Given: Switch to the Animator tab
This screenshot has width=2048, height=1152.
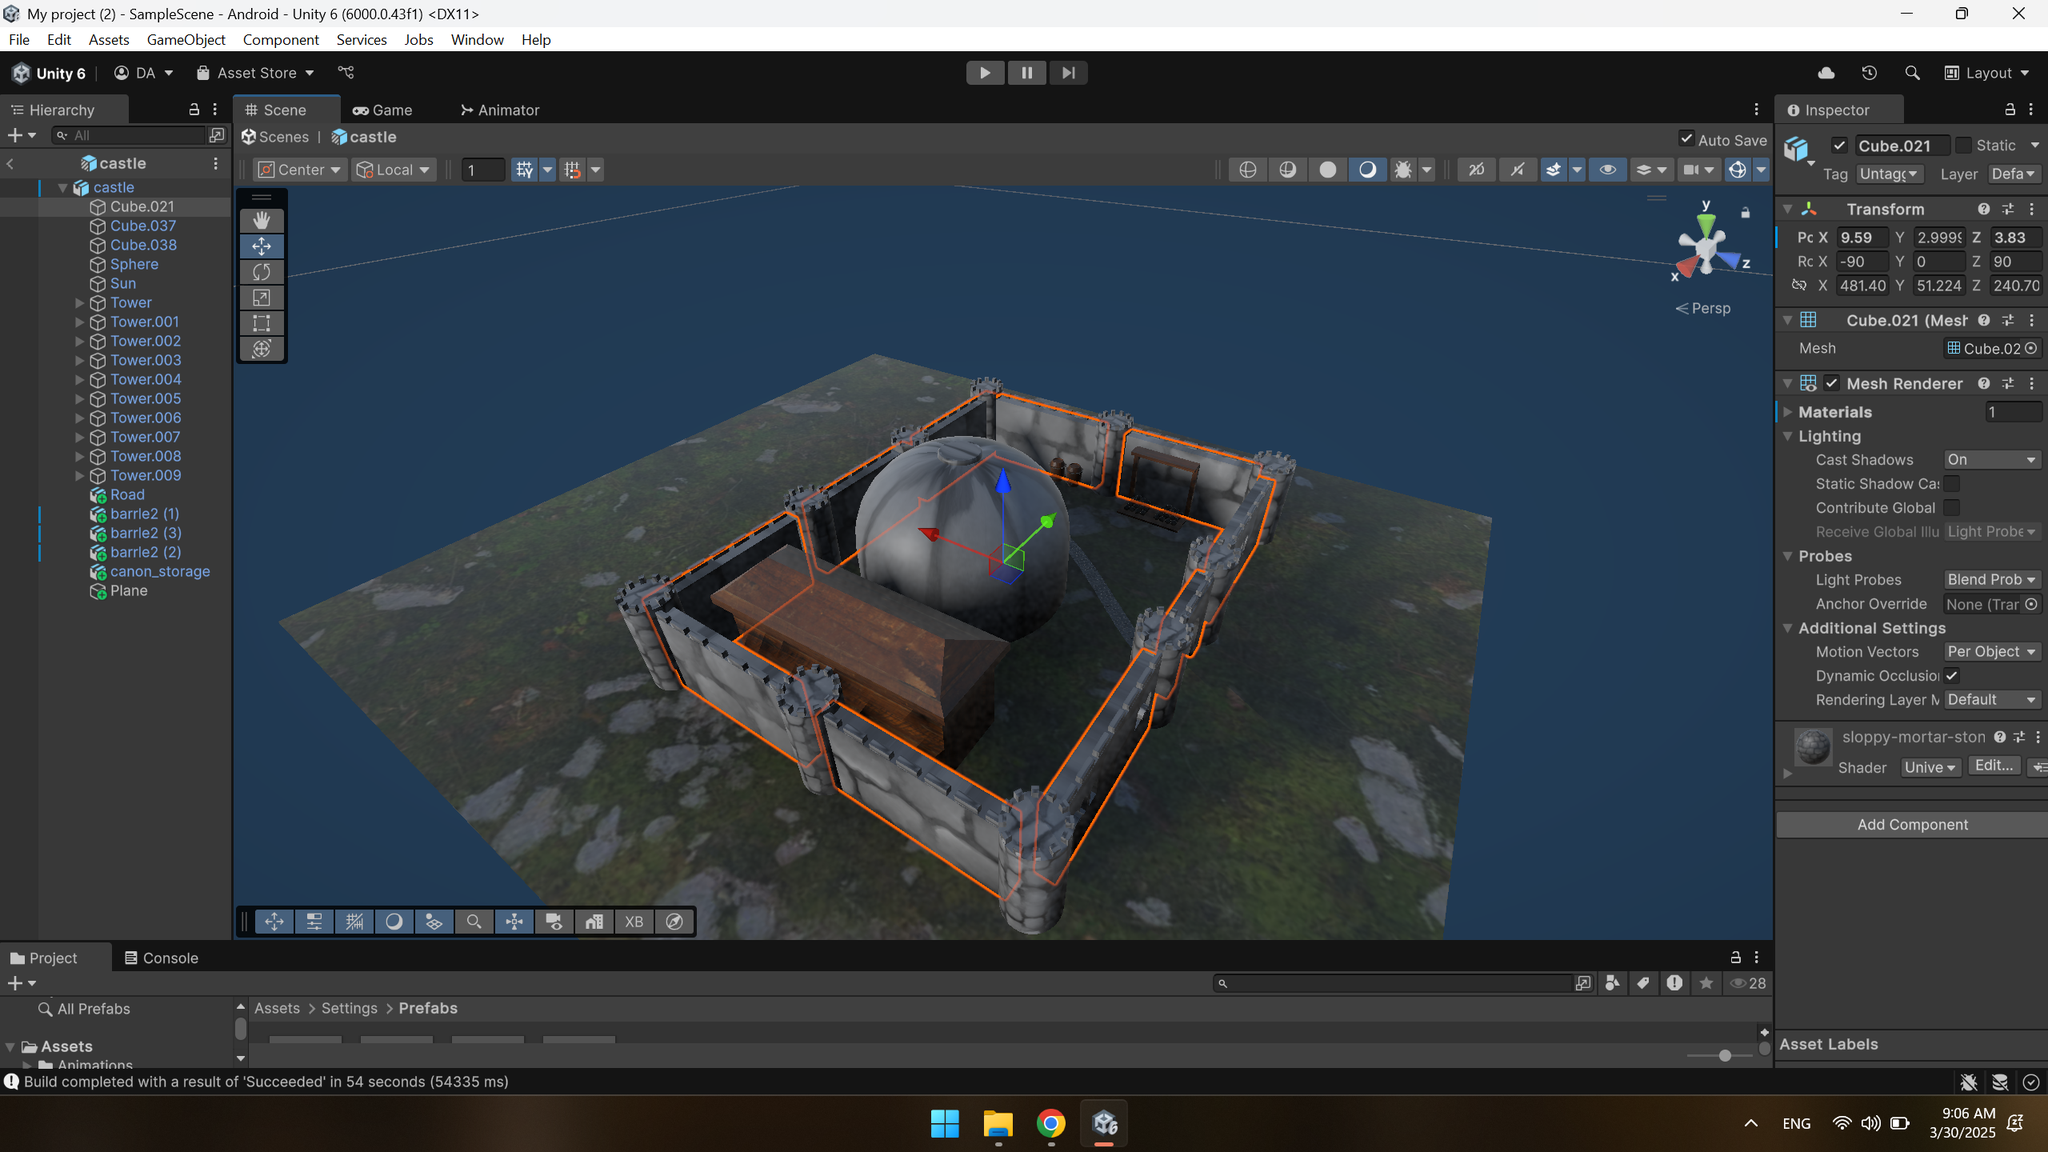Looking at the screenshot, I should tap(500, 110).
